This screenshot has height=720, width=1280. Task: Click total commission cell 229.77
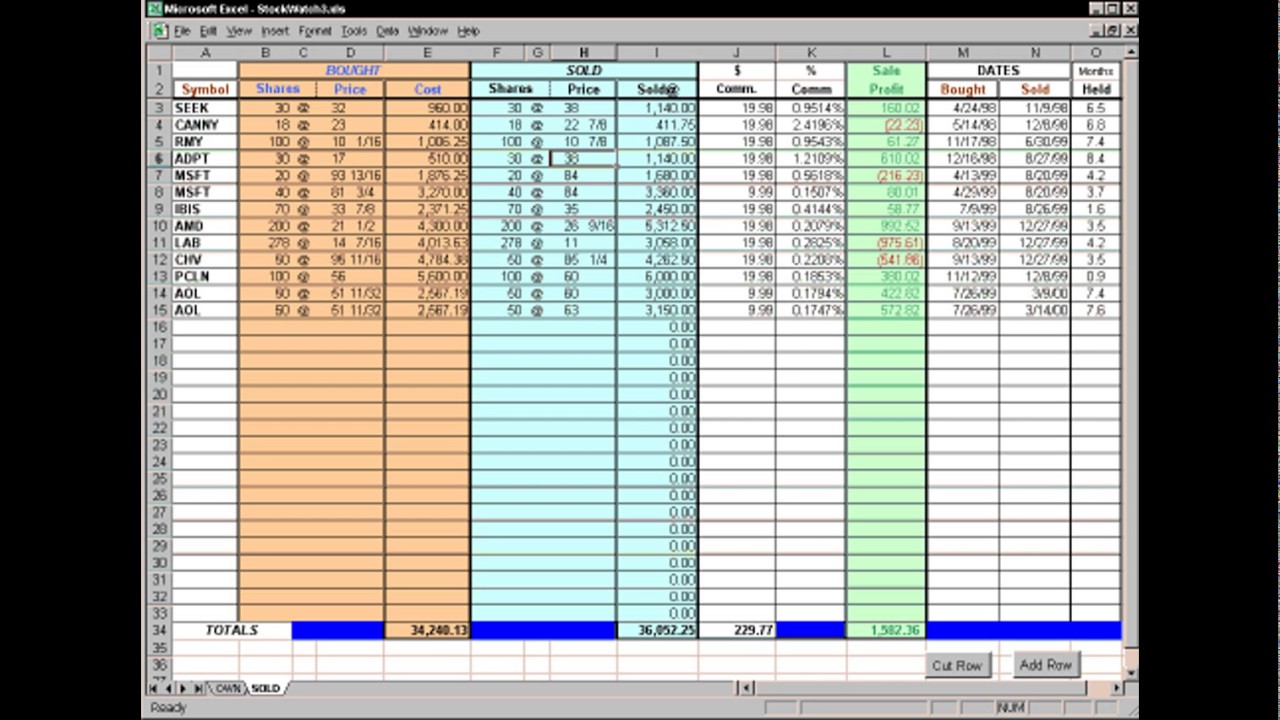(737, 630)
